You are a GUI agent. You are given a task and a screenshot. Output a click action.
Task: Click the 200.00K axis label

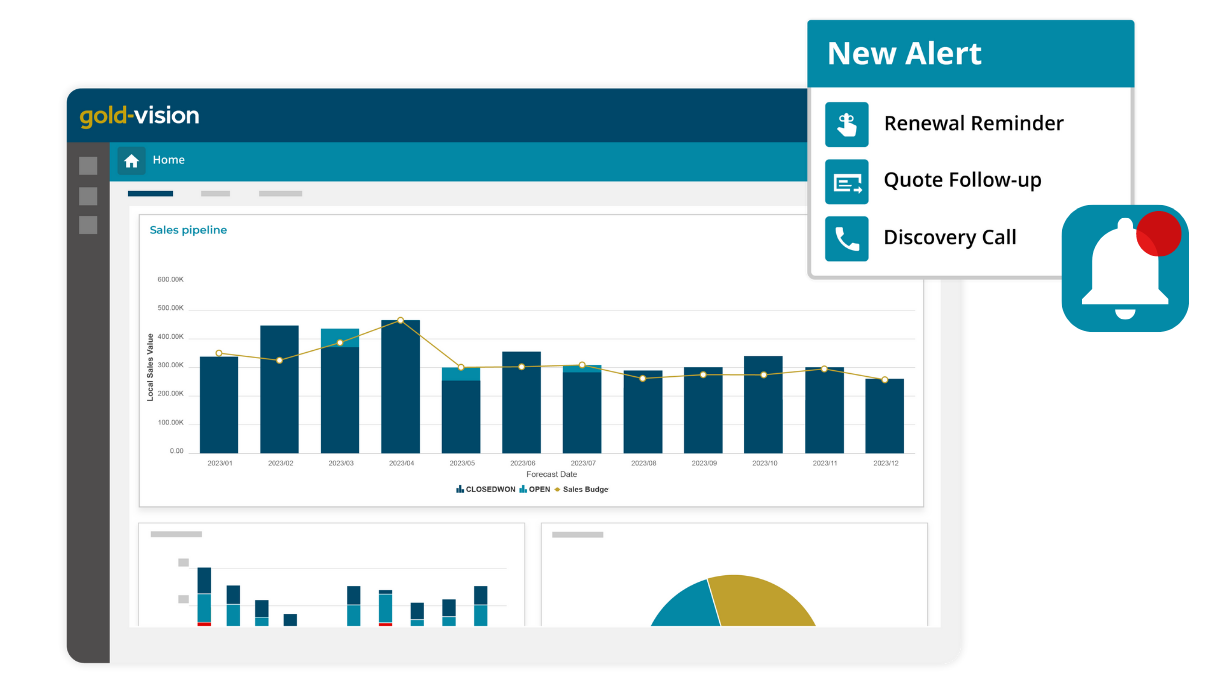pyautogui.click(x=170, y=394)
